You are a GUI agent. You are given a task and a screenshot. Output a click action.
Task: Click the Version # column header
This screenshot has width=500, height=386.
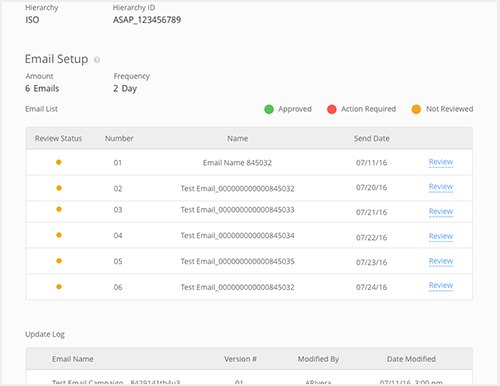click(x=240, y=359)
